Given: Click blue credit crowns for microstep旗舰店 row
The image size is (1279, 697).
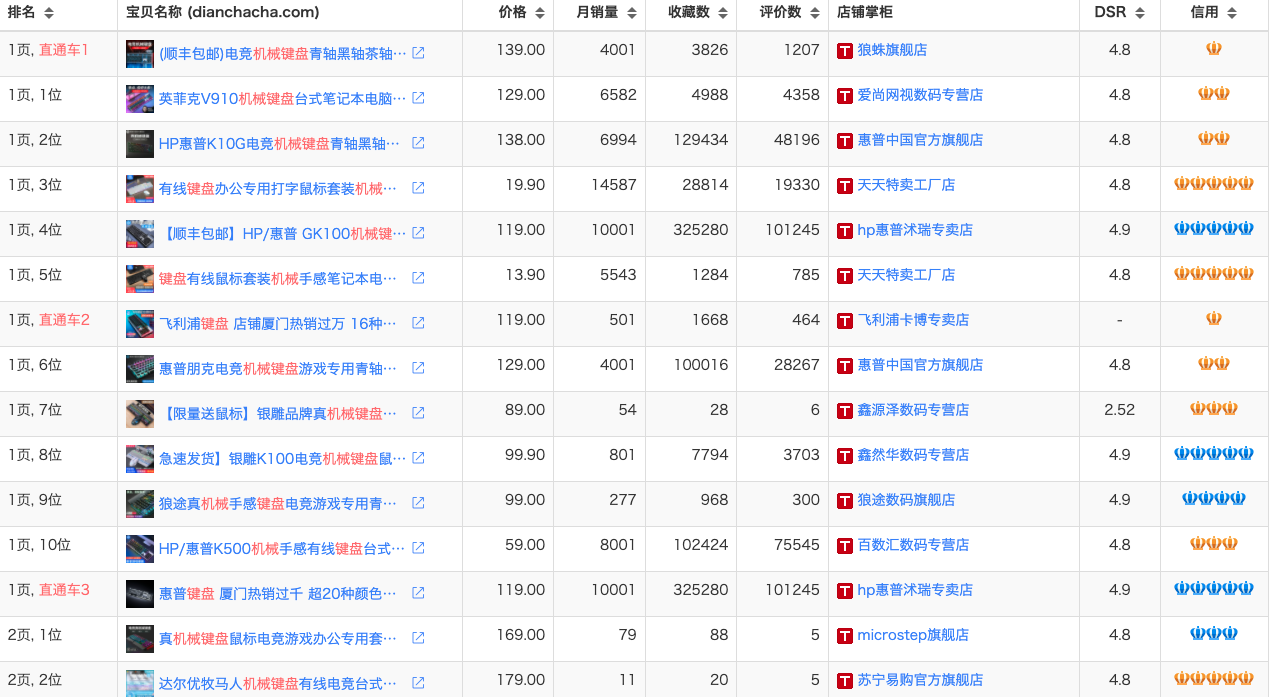Looking at the screenshot, I should pyautogui.click(x=1214, y=634).
